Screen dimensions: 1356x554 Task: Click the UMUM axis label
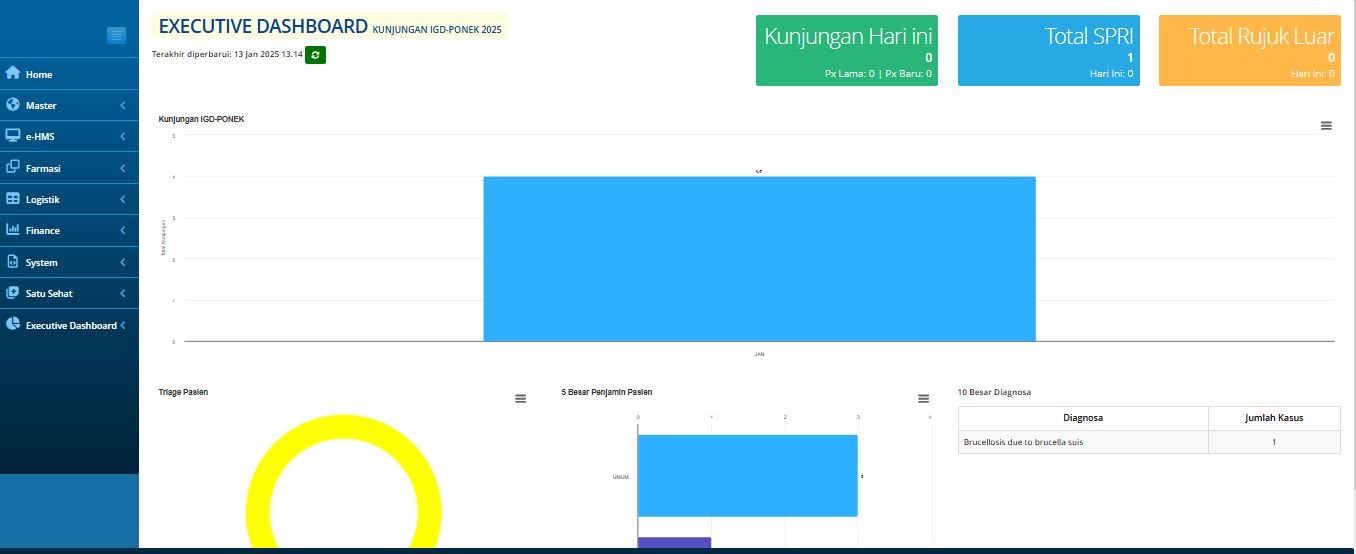click(x=621, y=477)
